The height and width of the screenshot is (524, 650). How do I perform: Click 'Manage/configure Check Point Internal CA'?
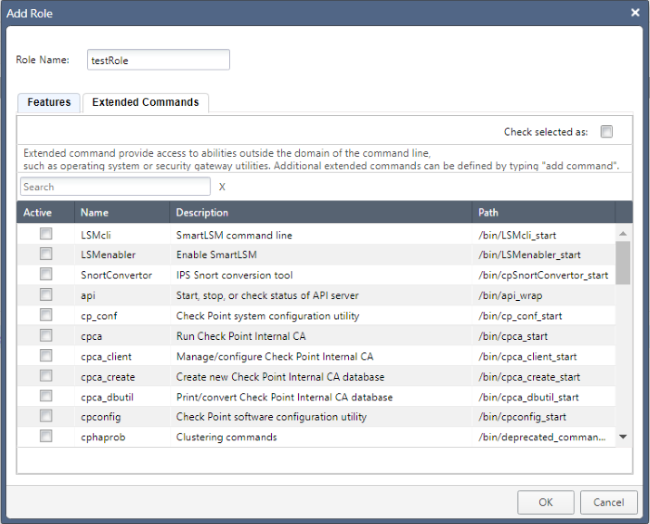click(275, 357)
